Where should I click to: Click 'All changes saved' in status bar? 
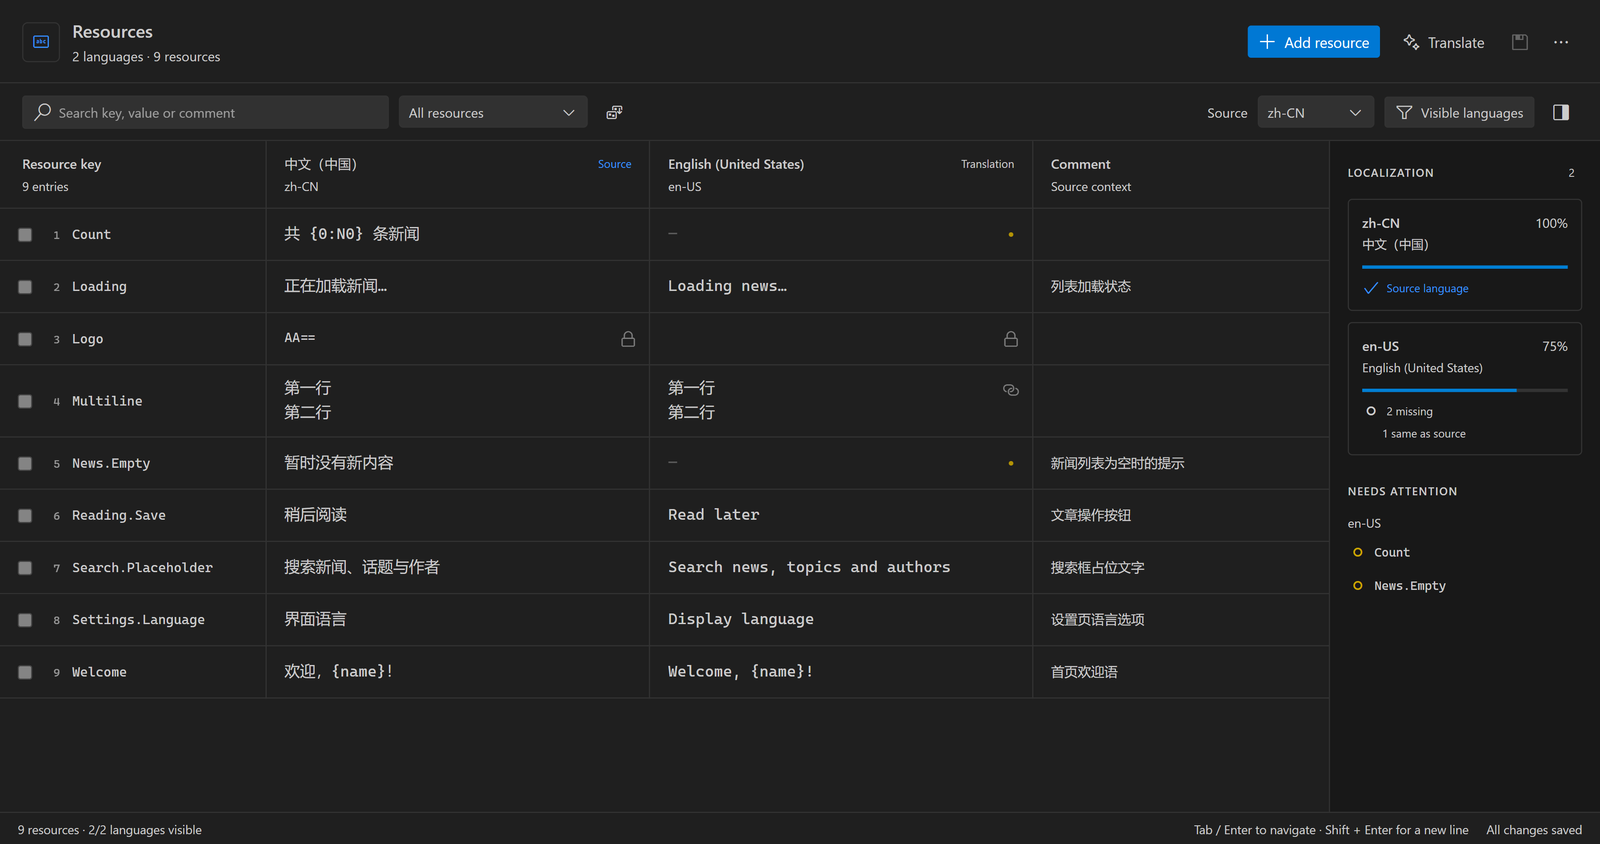pyautogui.click(x=1534, y=830)
